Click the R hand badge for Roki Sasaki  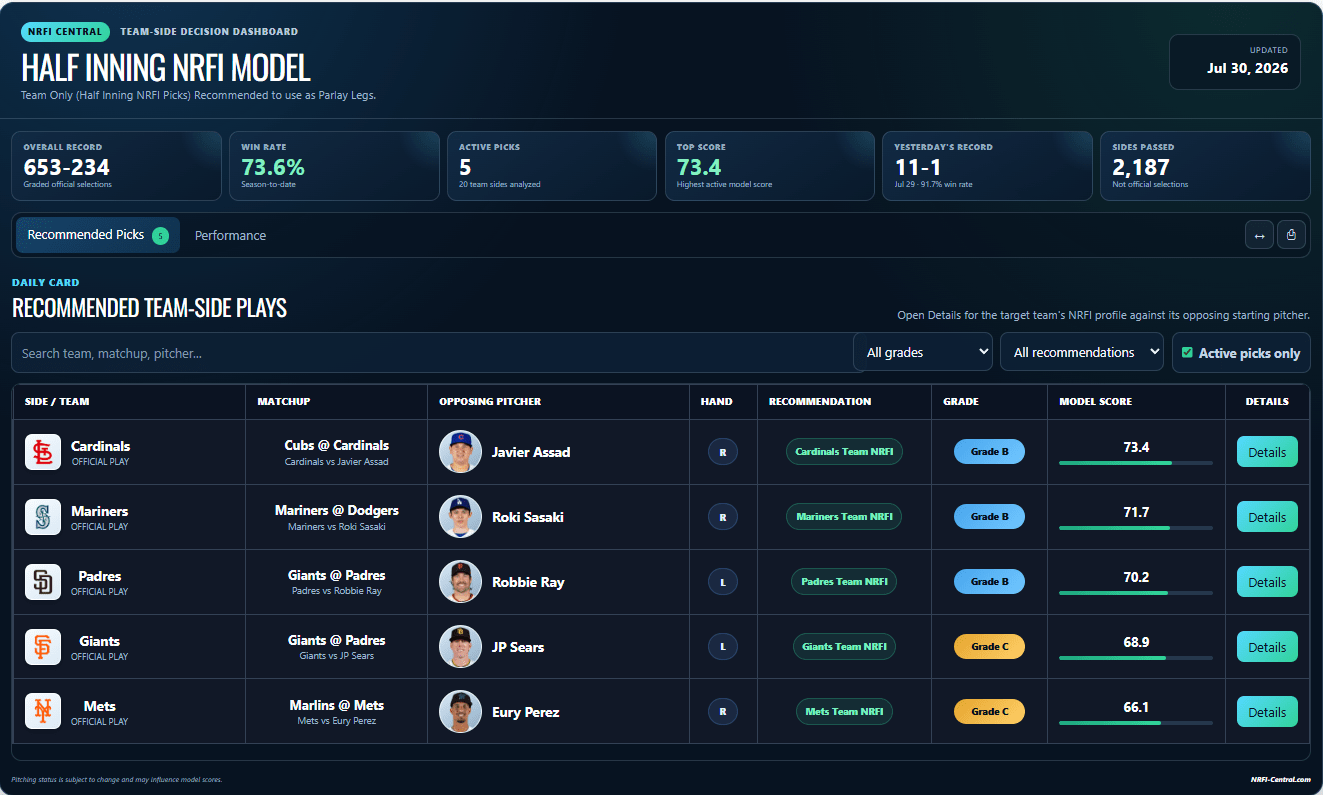pyautogui.click(x=722, y=517)
